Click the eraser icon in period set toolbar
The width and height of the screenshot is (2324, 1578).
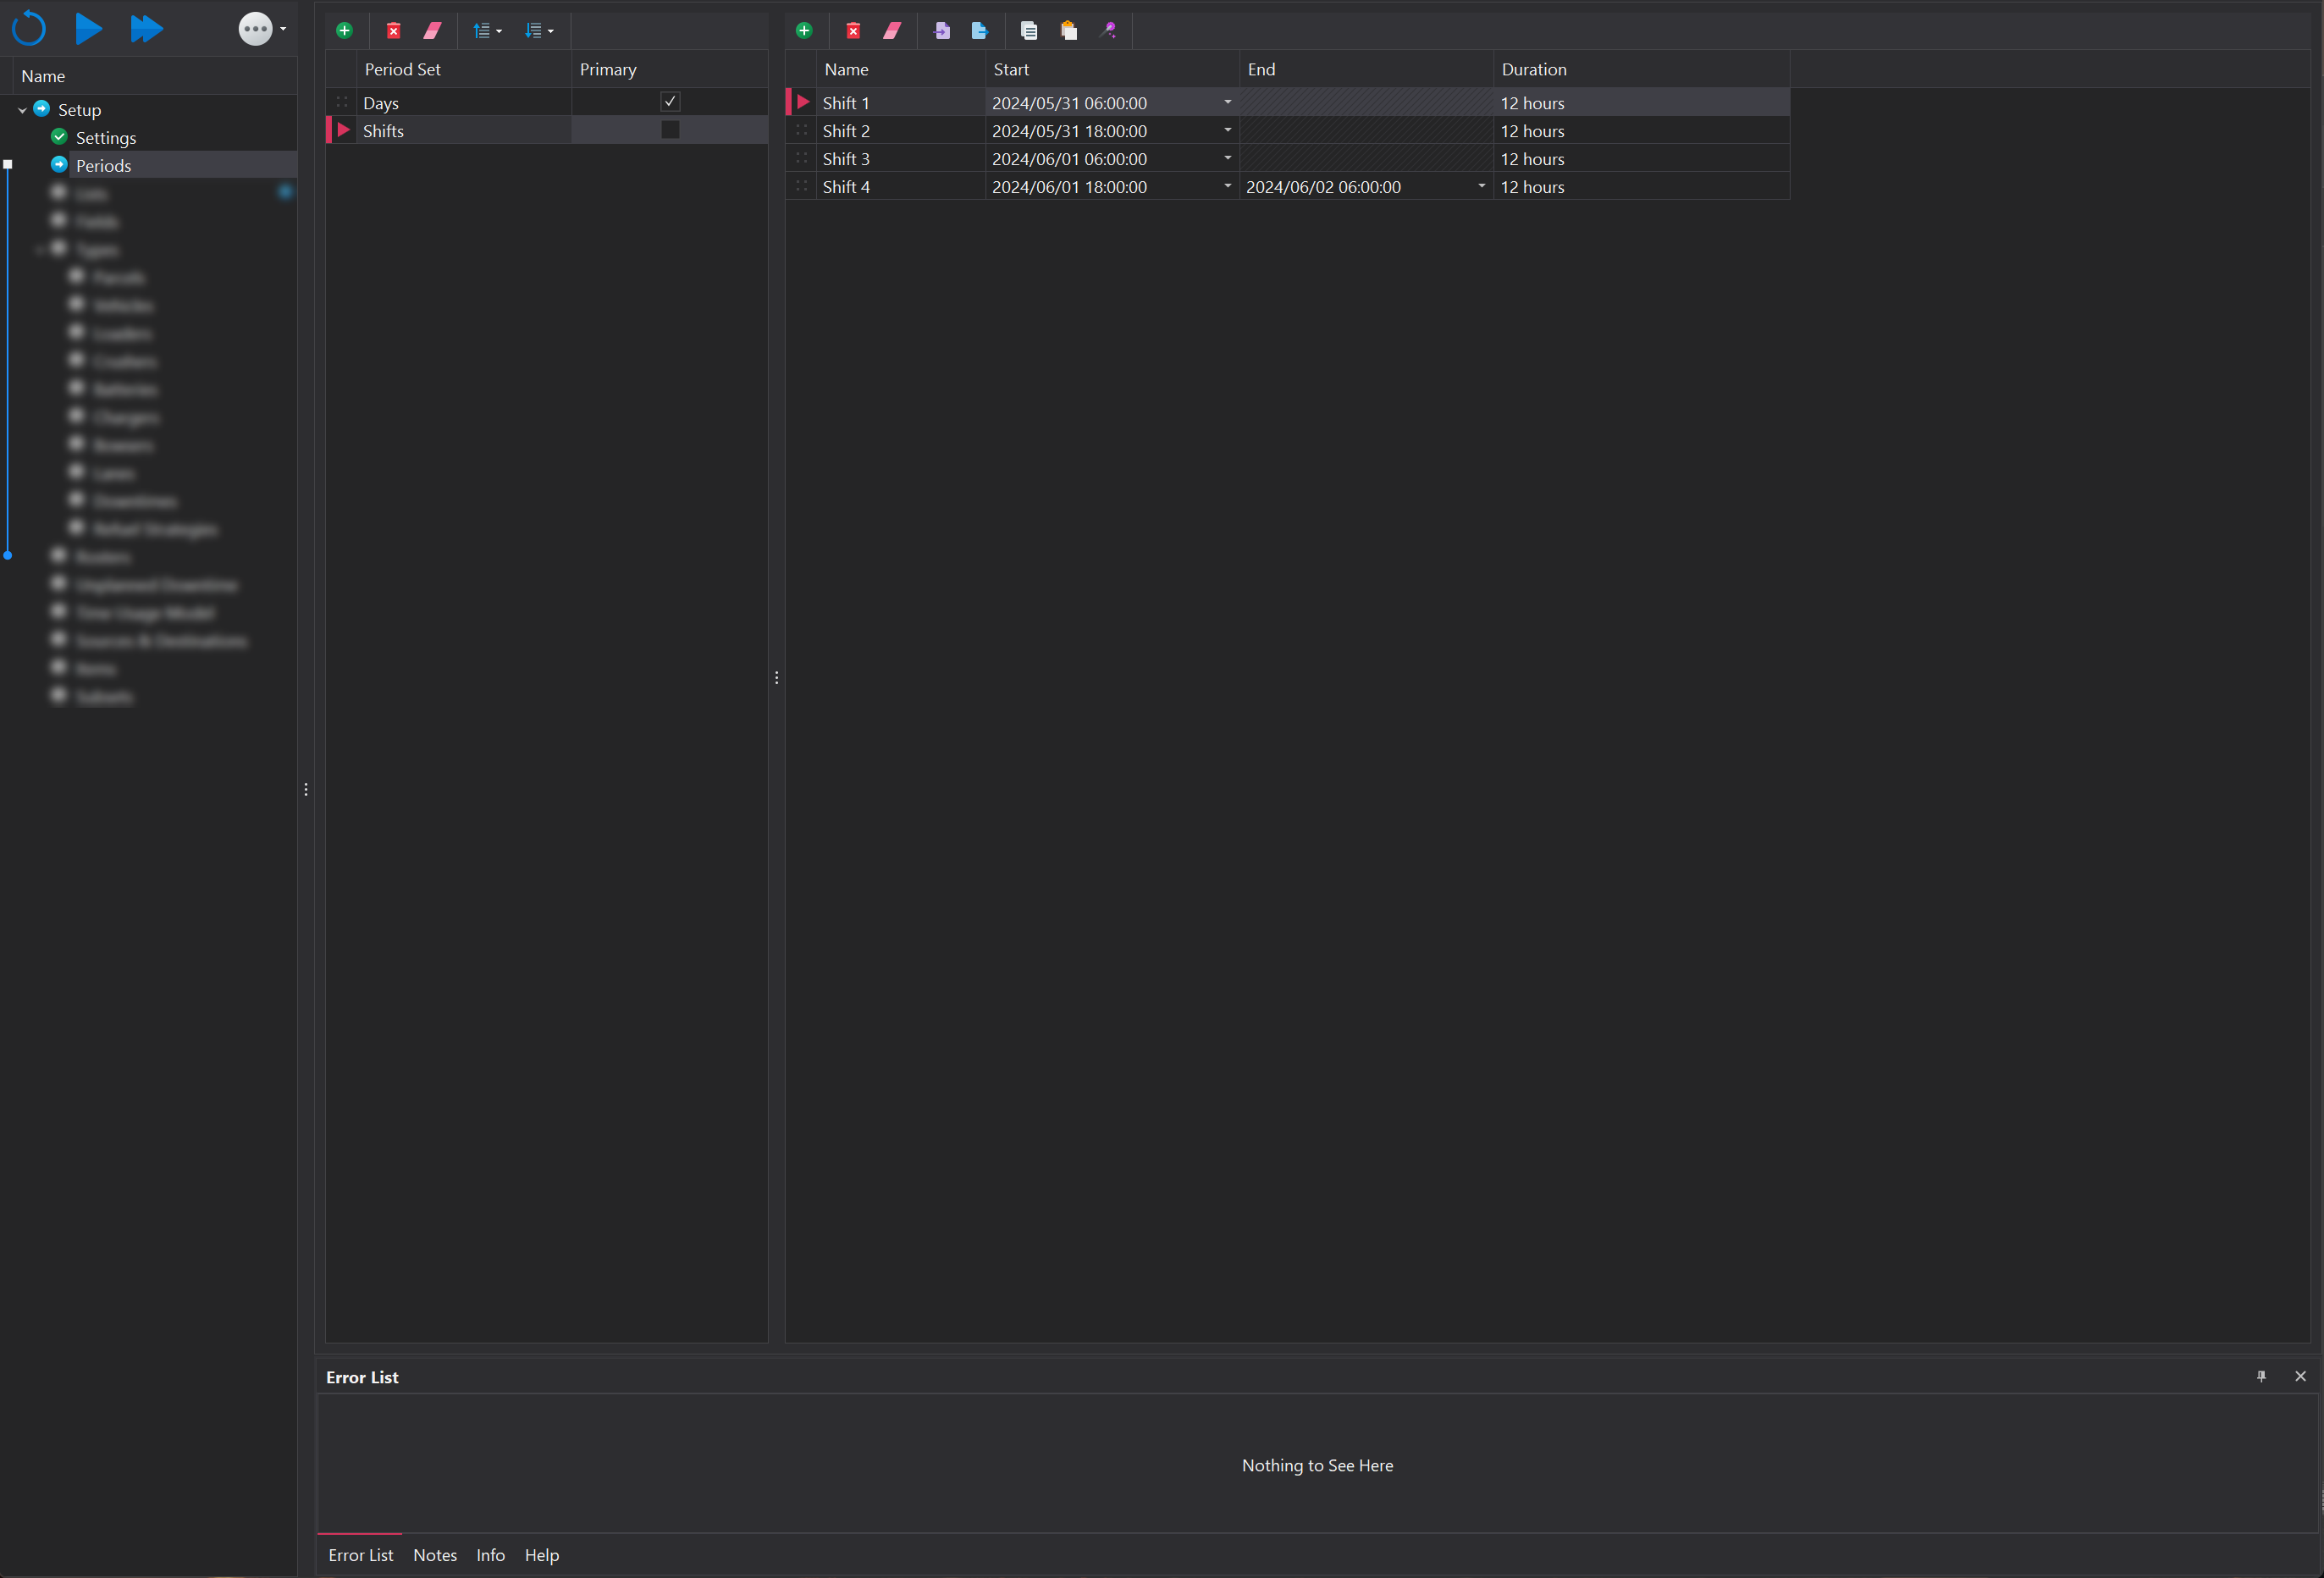coord(432,30)
